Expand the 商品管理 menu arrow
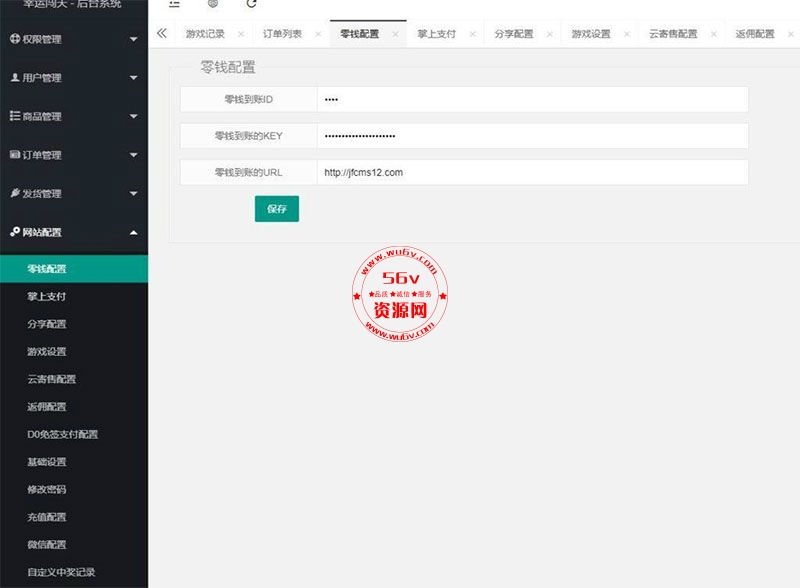Viewport: 800px width, 588px height. (134, 116)
